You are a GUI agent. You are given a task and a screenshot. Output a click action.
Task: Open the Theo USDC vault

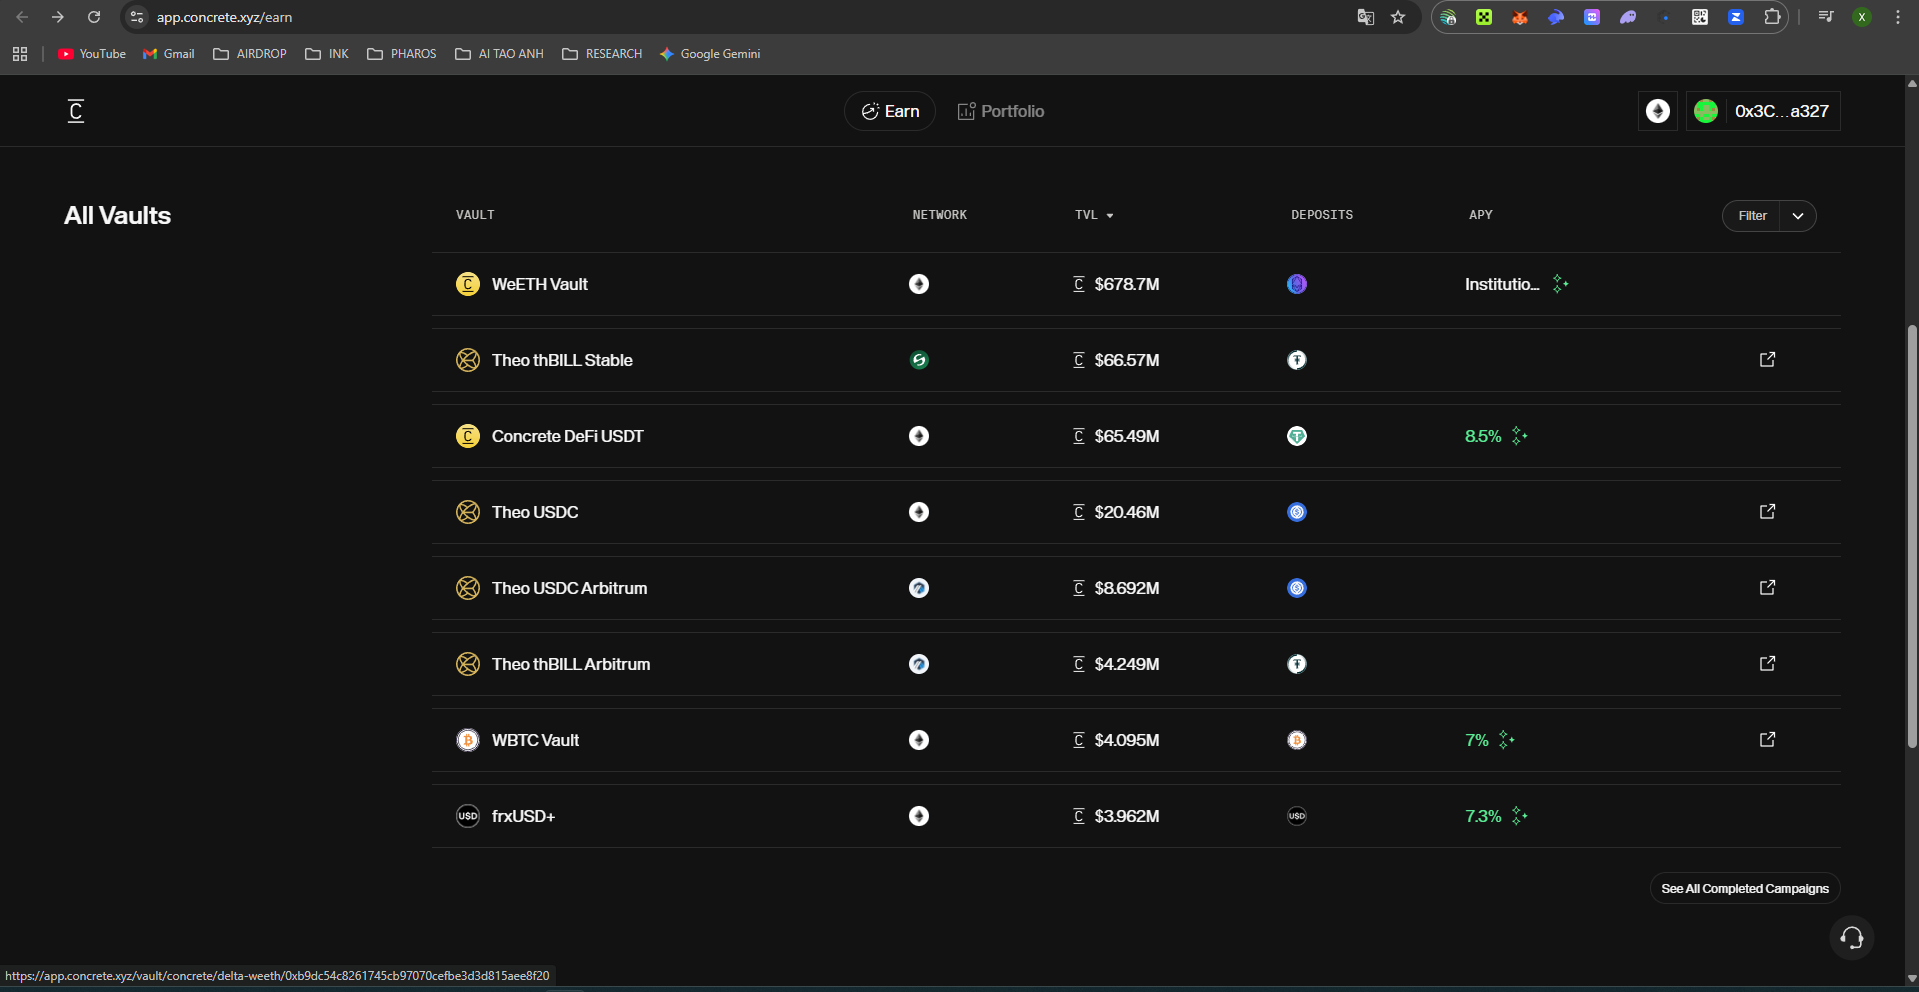pyautogui.click(x=1136, y=512)
